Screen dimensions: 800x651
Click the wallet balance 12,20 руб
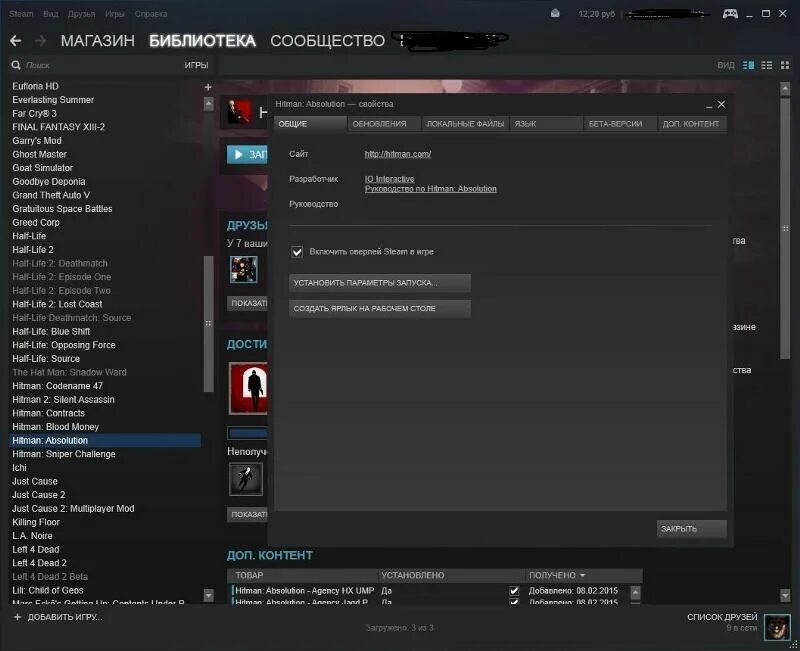[596, 14]
